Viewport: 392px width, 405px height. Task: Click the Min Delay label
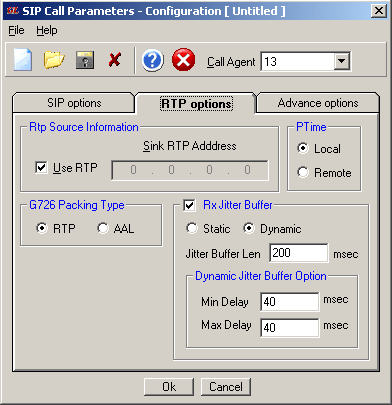[225, 302]
